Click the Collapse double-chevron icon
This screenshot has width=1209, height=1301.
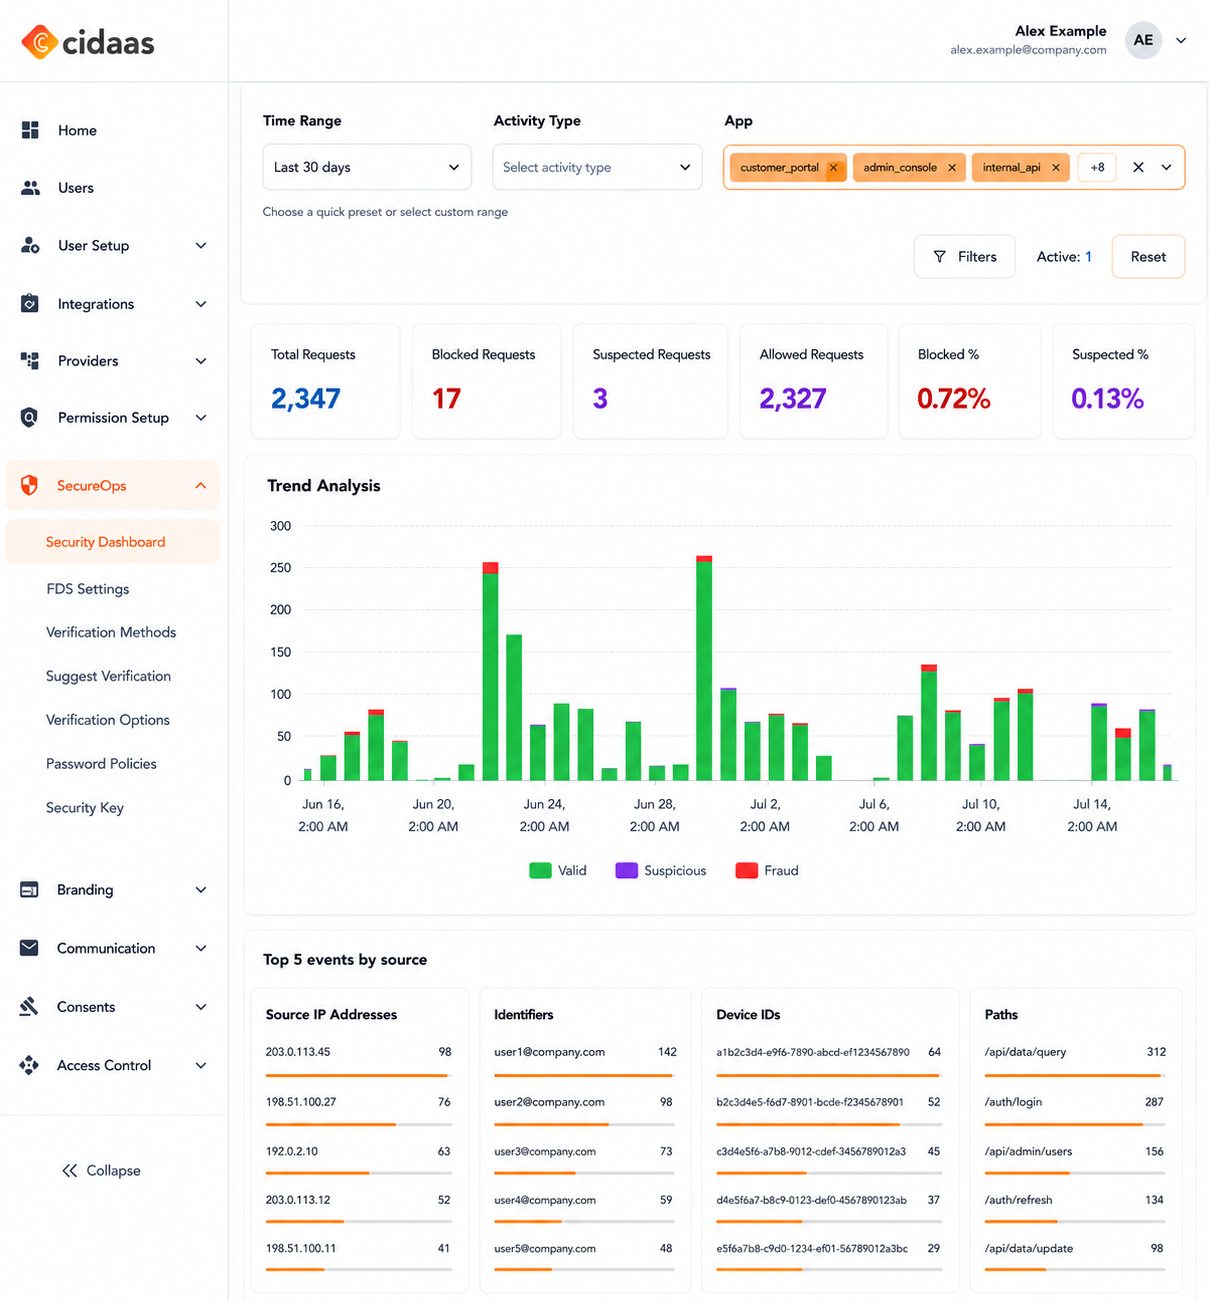(x=69, y=1170)
